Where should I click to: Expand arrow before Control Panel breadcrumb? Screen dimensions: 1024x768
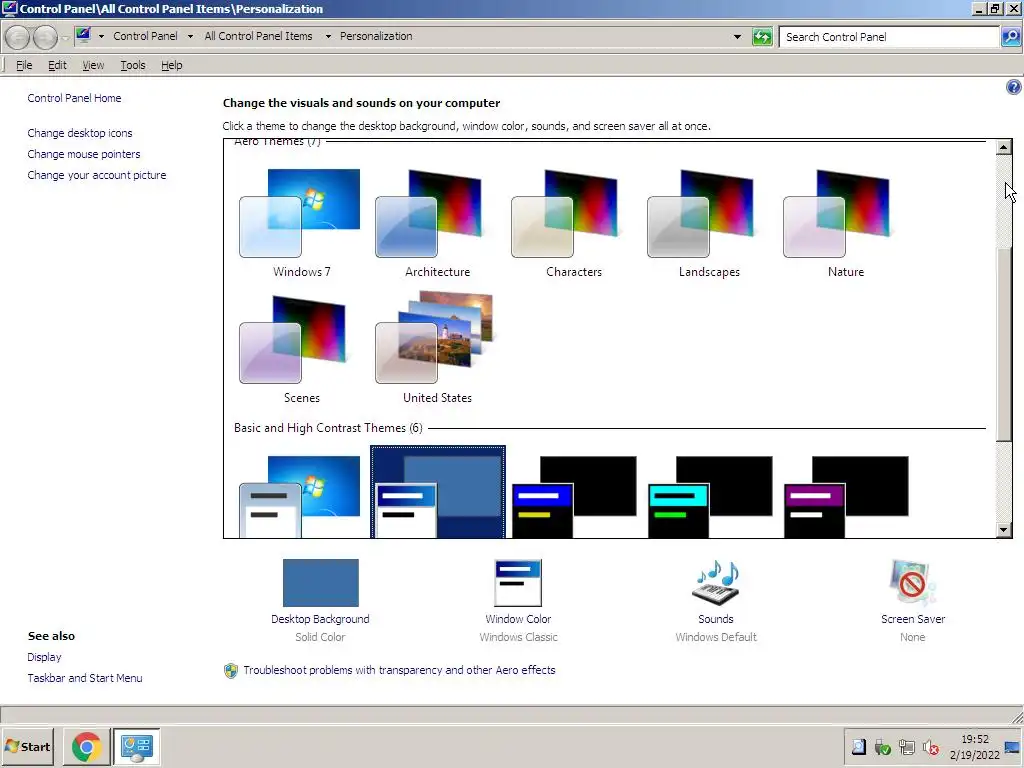101,37
